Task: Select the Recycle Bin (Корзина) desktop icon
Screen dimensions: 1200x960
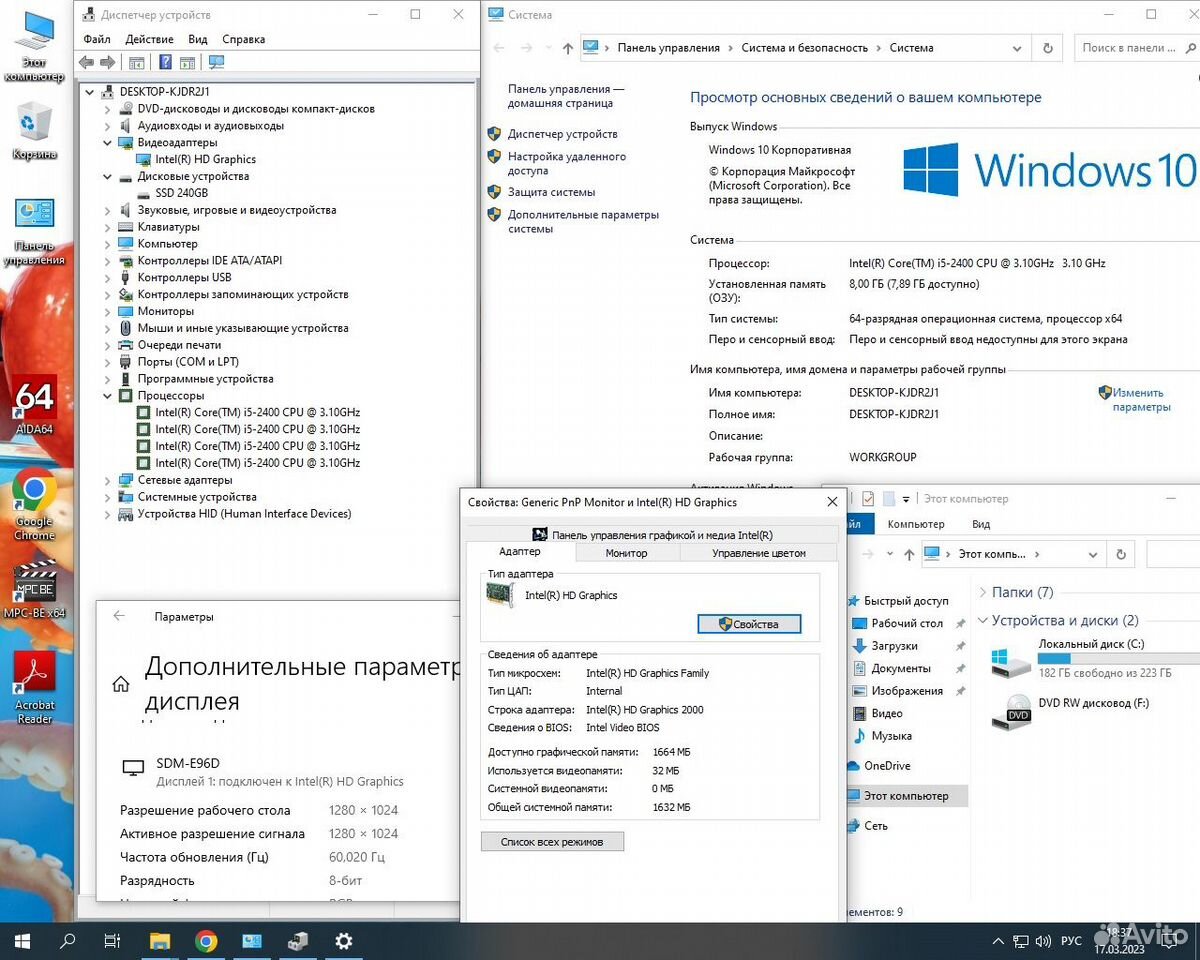Action: pos(34,130)
